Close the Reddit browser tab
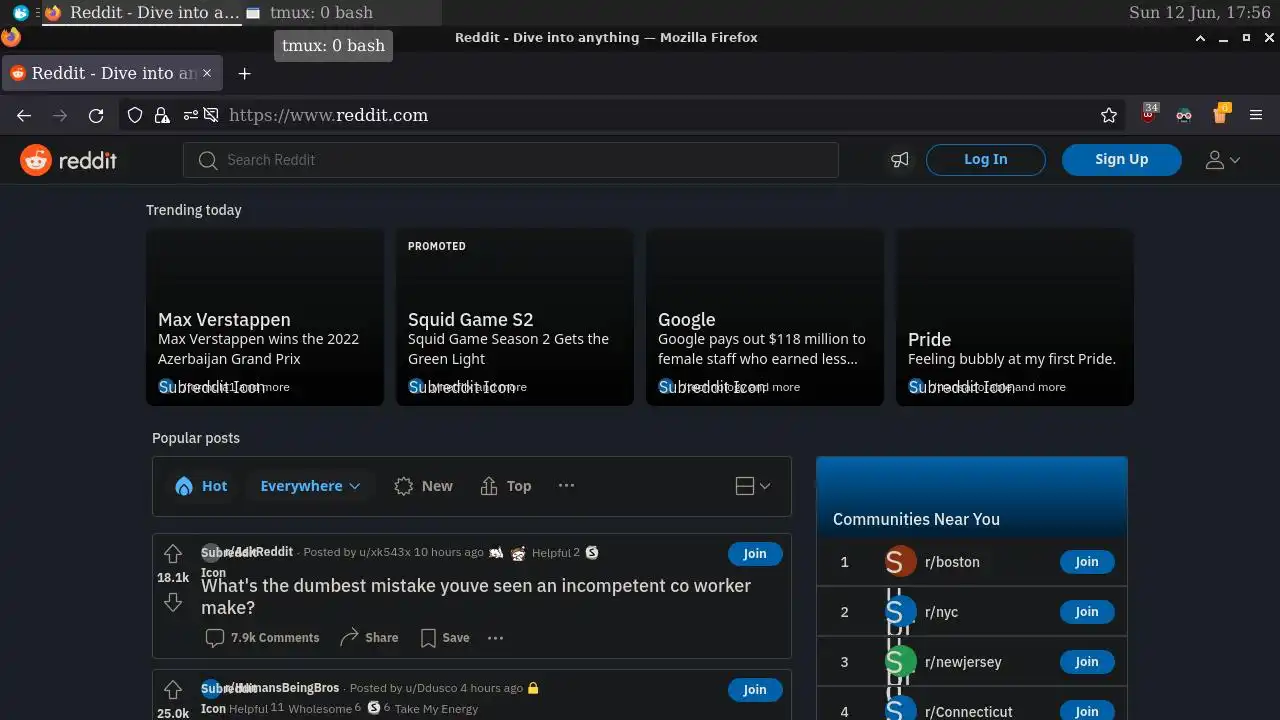Screen dimensions: 1280x720 (207, 73)
